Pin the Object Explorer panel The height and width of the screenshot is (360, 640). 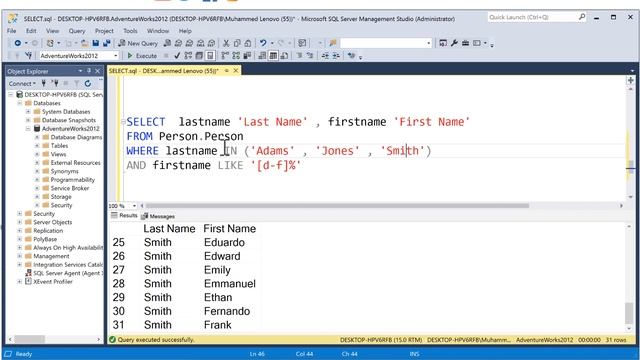[89, 71]
